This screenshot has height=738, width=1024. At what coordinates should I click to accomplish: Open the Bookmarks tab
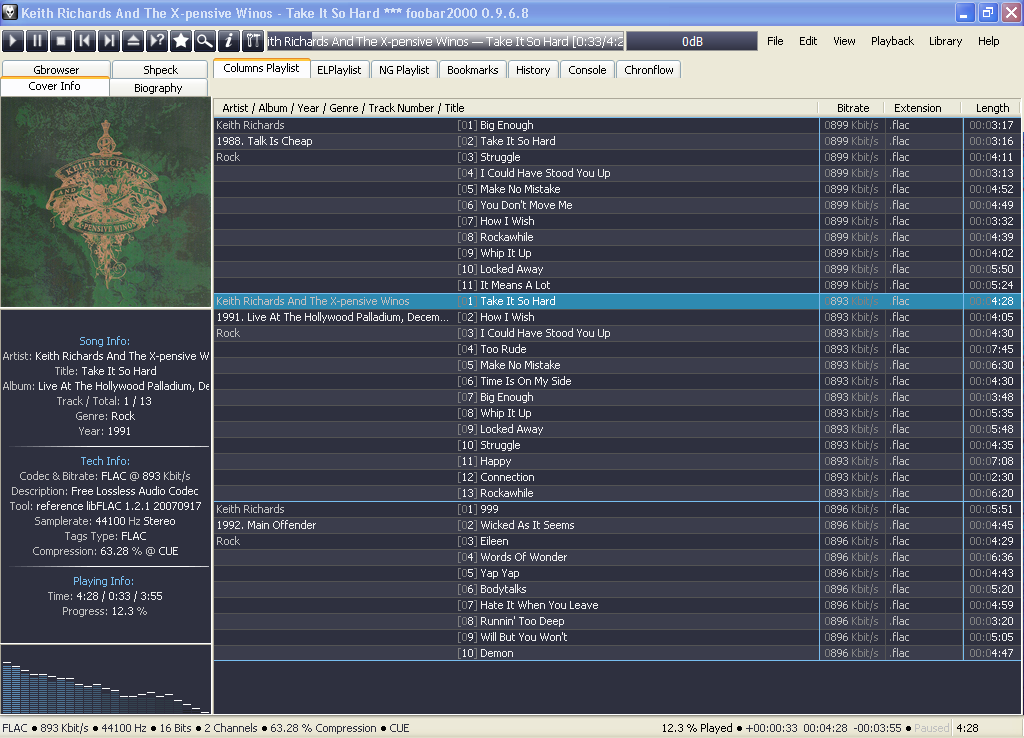point(472,70)
